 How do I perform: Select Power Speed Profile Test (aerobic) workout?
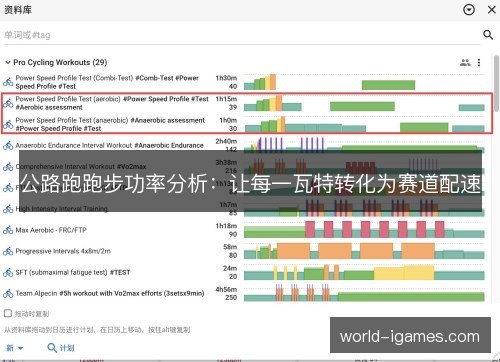[112, 103]
